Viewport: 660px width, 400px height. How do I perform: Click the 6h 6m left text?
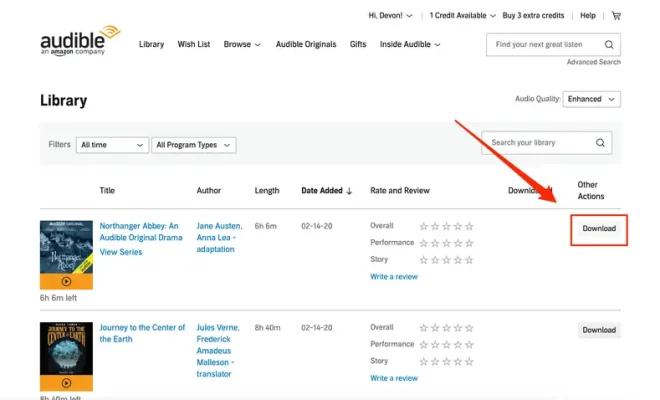59,298
